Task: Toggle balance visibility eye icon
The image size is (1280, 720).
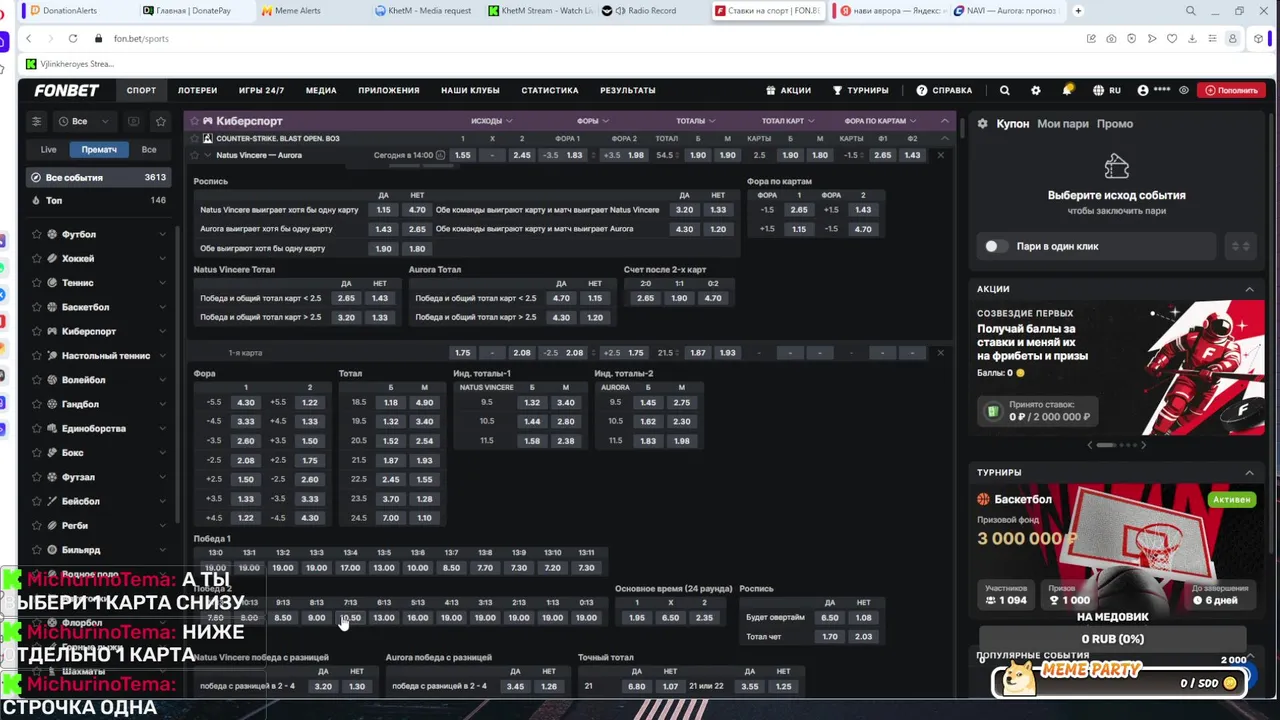Action: click(x=1184, y=90)
